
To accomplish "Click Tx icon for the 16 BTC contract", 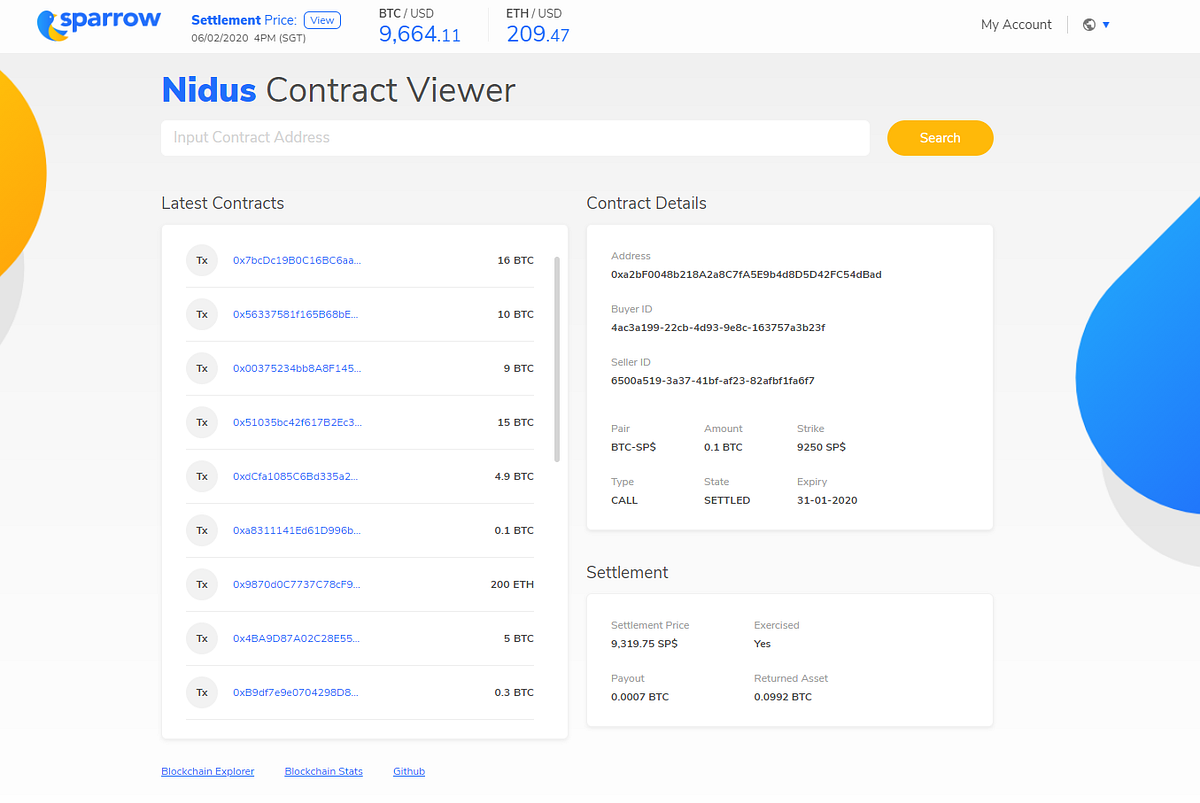I will [201, 260].
